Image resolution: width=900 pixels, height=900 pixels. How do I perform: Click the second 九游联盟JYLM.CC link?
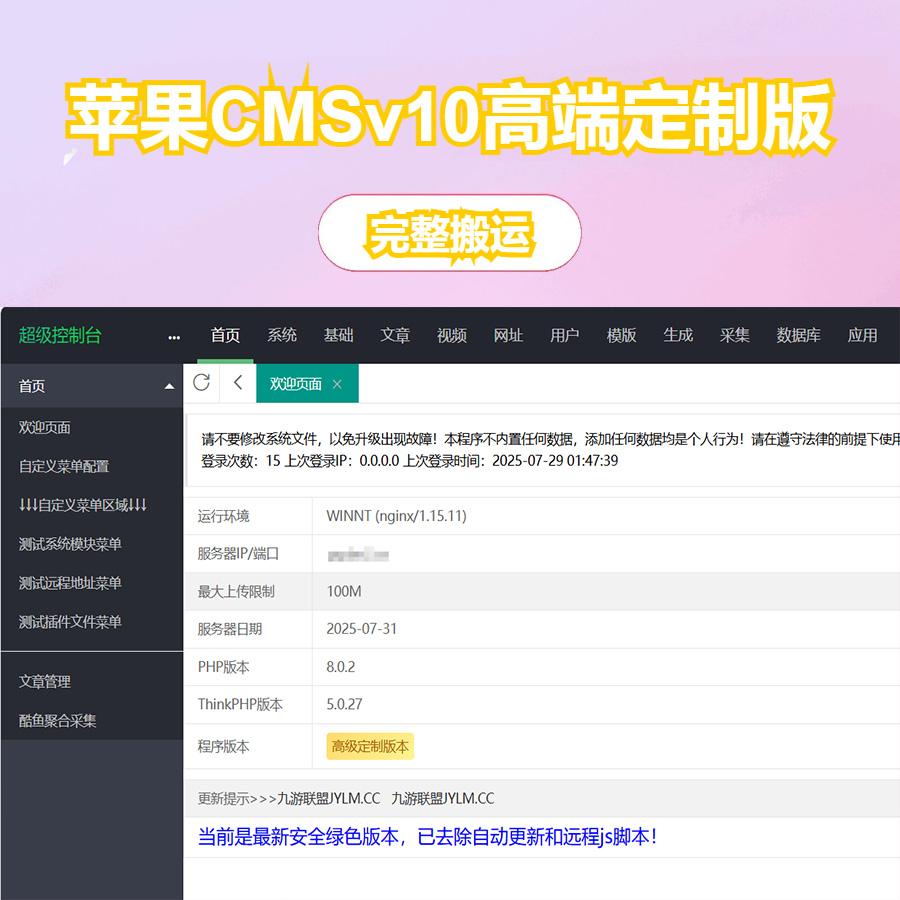[443, 799]
